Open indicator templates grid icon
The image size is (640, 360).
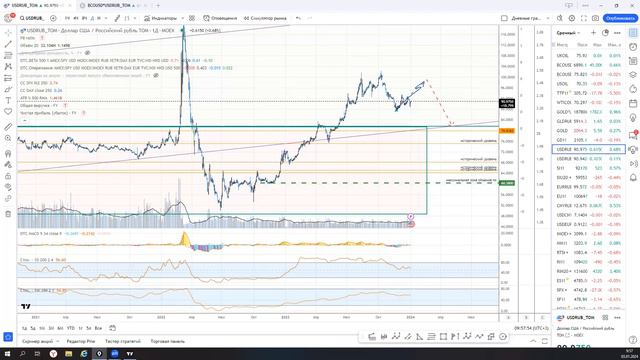click(x=192, y=18)
